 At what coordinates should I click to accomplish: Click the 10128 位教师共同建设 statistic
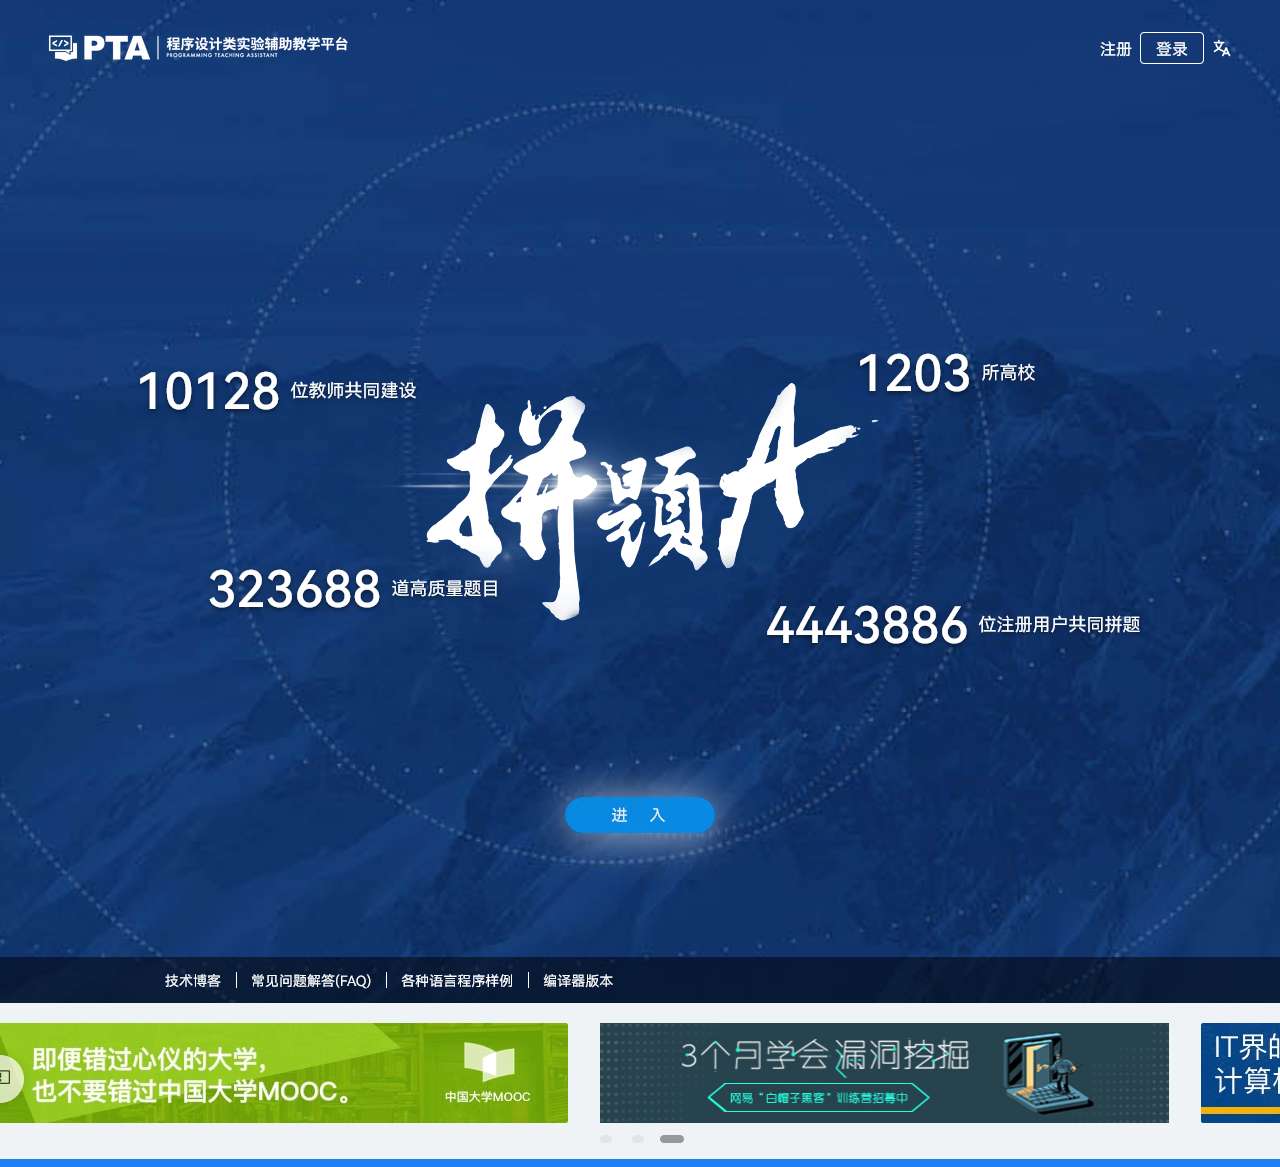coord(277,390)
